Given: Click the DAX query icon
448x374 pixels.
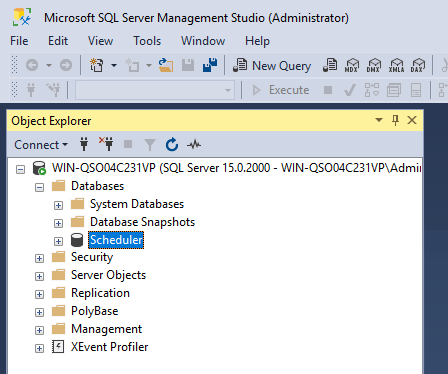Looking at the screenshot, I should (x=418, y=65).
